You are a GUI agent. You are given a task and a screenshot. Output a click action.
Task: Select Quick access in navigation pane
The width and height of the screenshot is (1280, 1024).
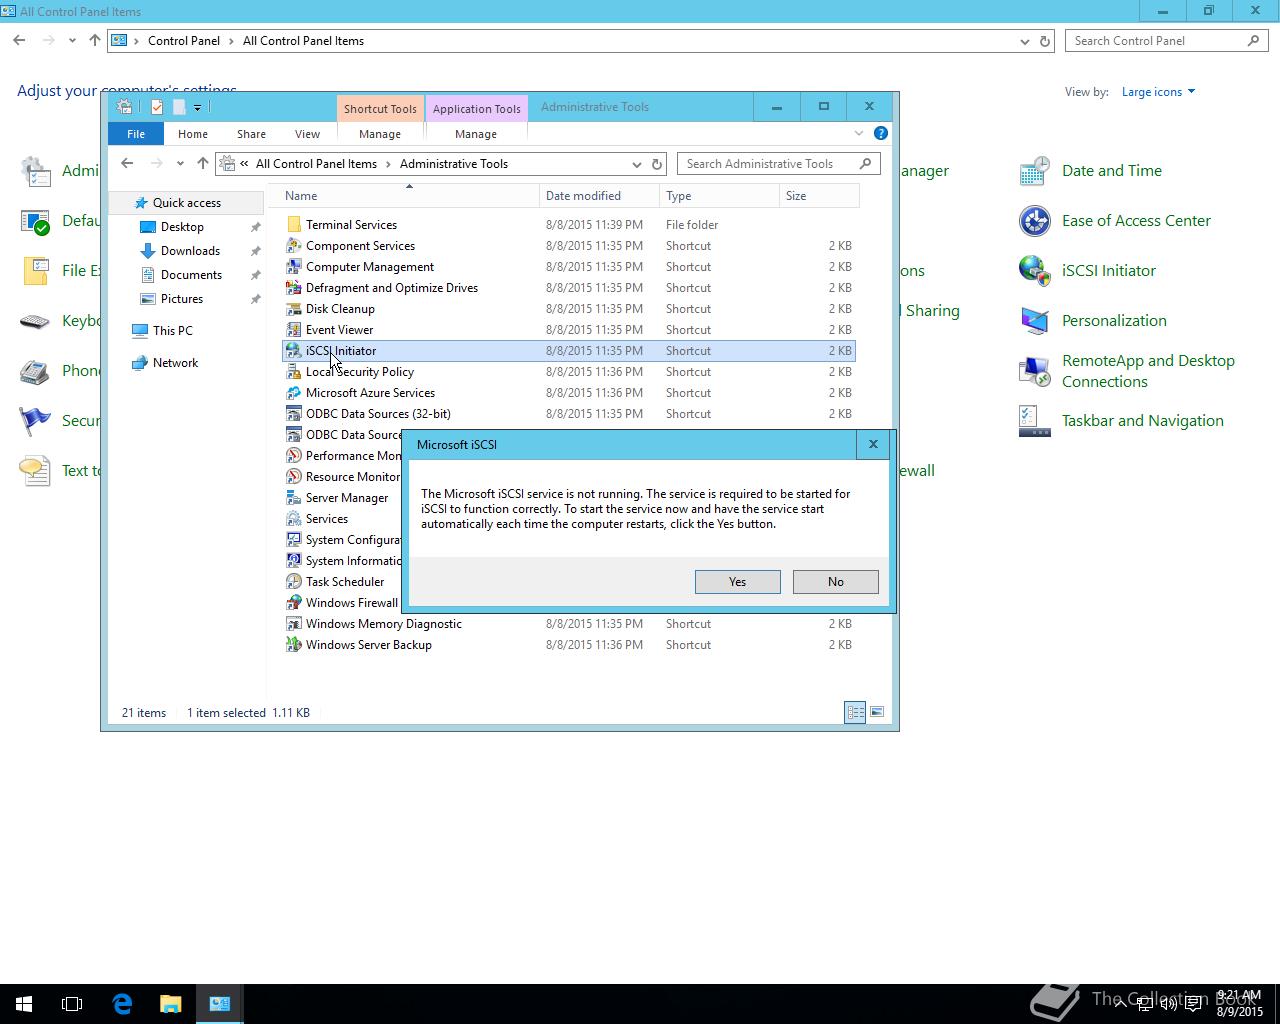pyautogui.click(x=186, y=203)
